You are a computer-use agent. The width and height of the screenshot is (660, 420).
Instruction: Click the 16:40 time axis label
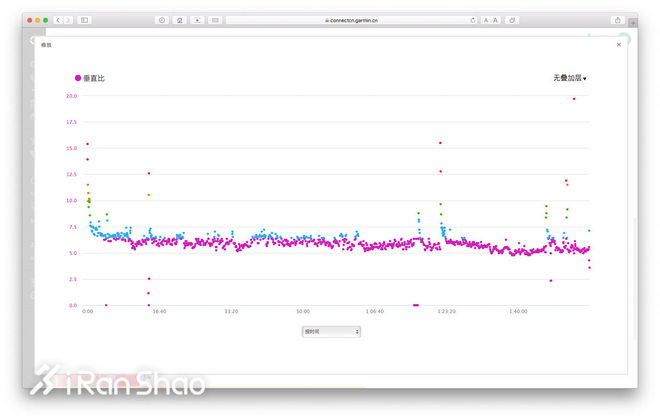(x=159, y=312)
